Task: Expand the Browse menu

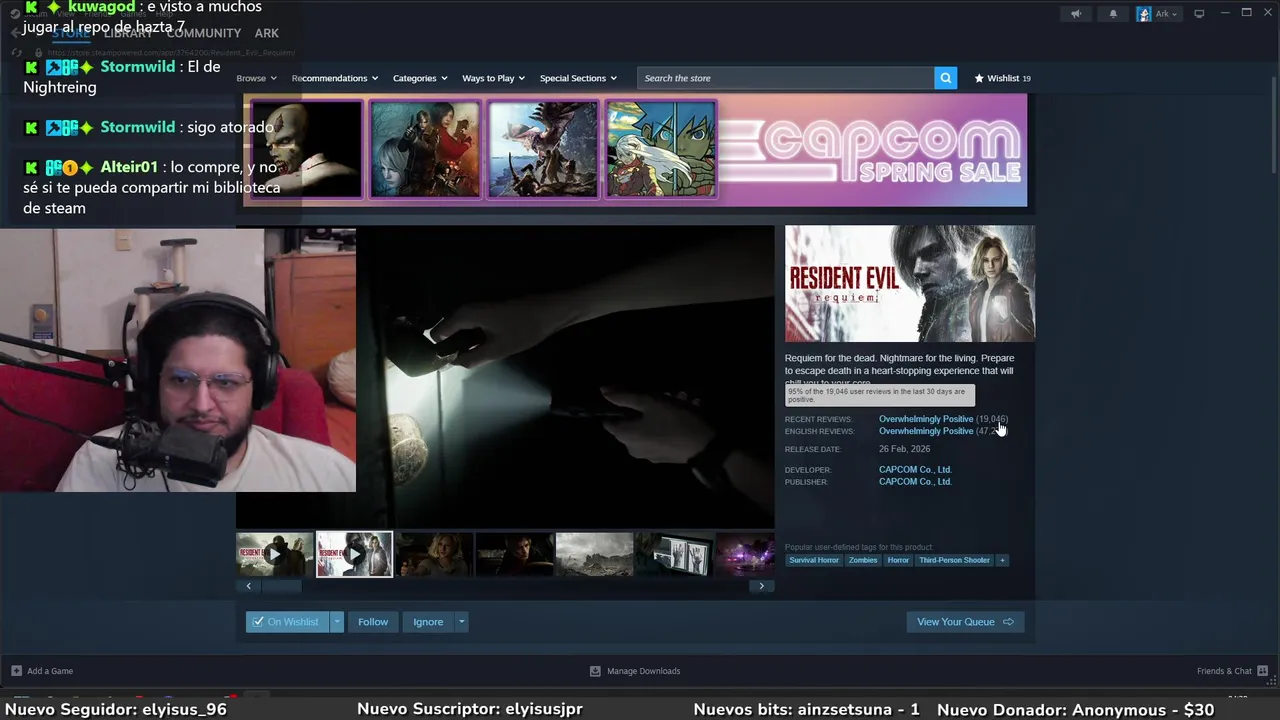Action: tap(255, 78)
